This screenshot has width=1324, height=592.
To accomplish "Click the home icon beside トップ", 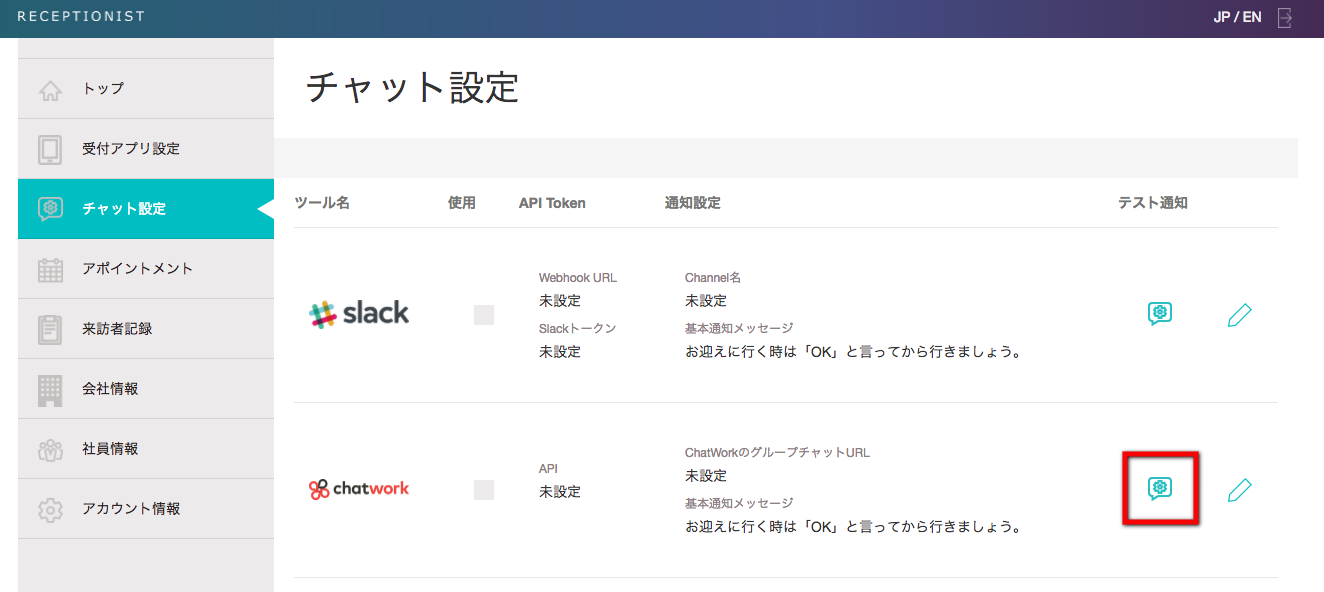I will tap(50, 90).
